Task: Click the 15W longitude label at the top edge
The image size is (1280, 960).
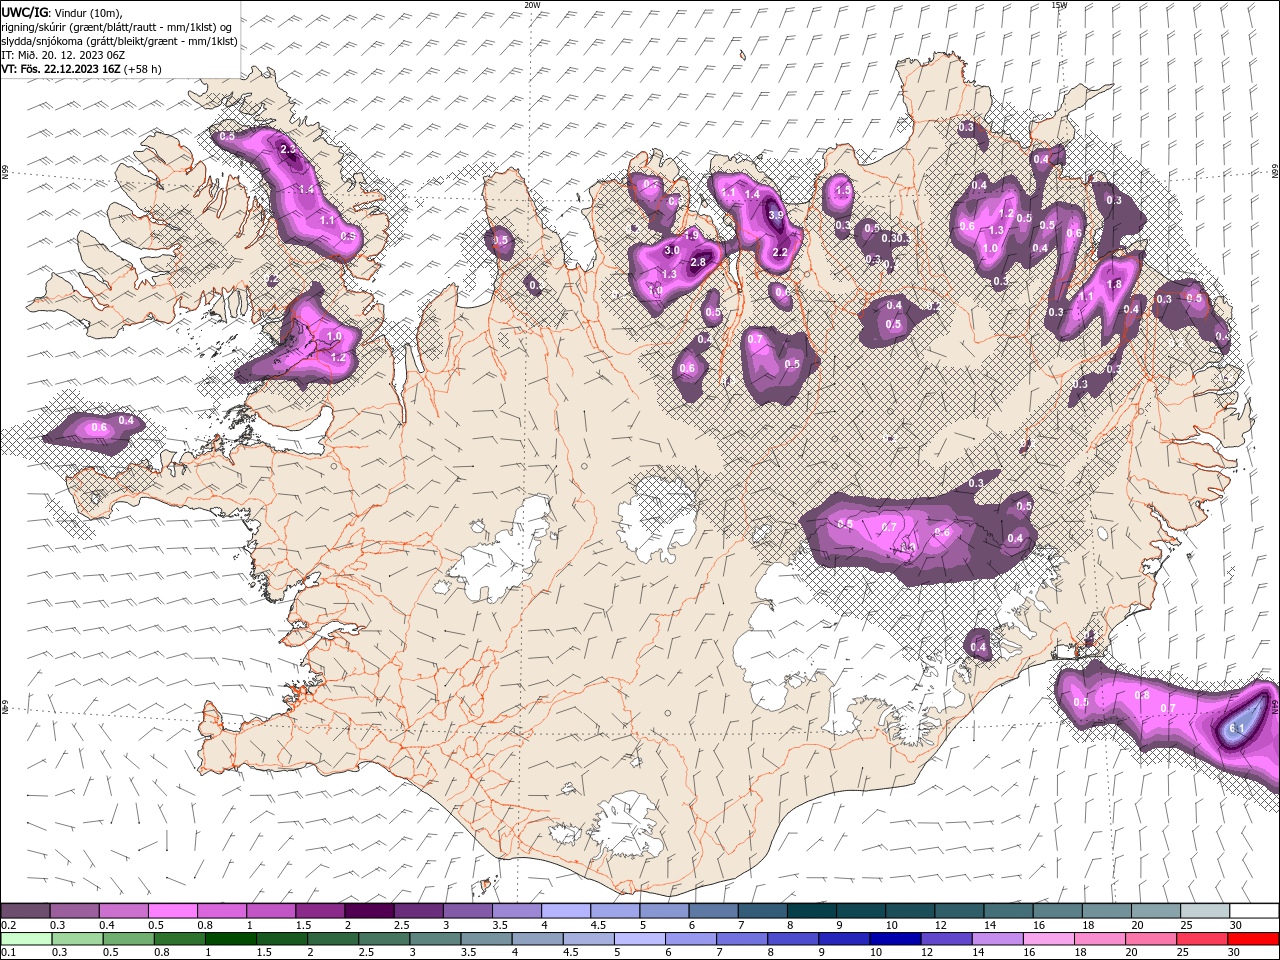Action: [1059, 5]
